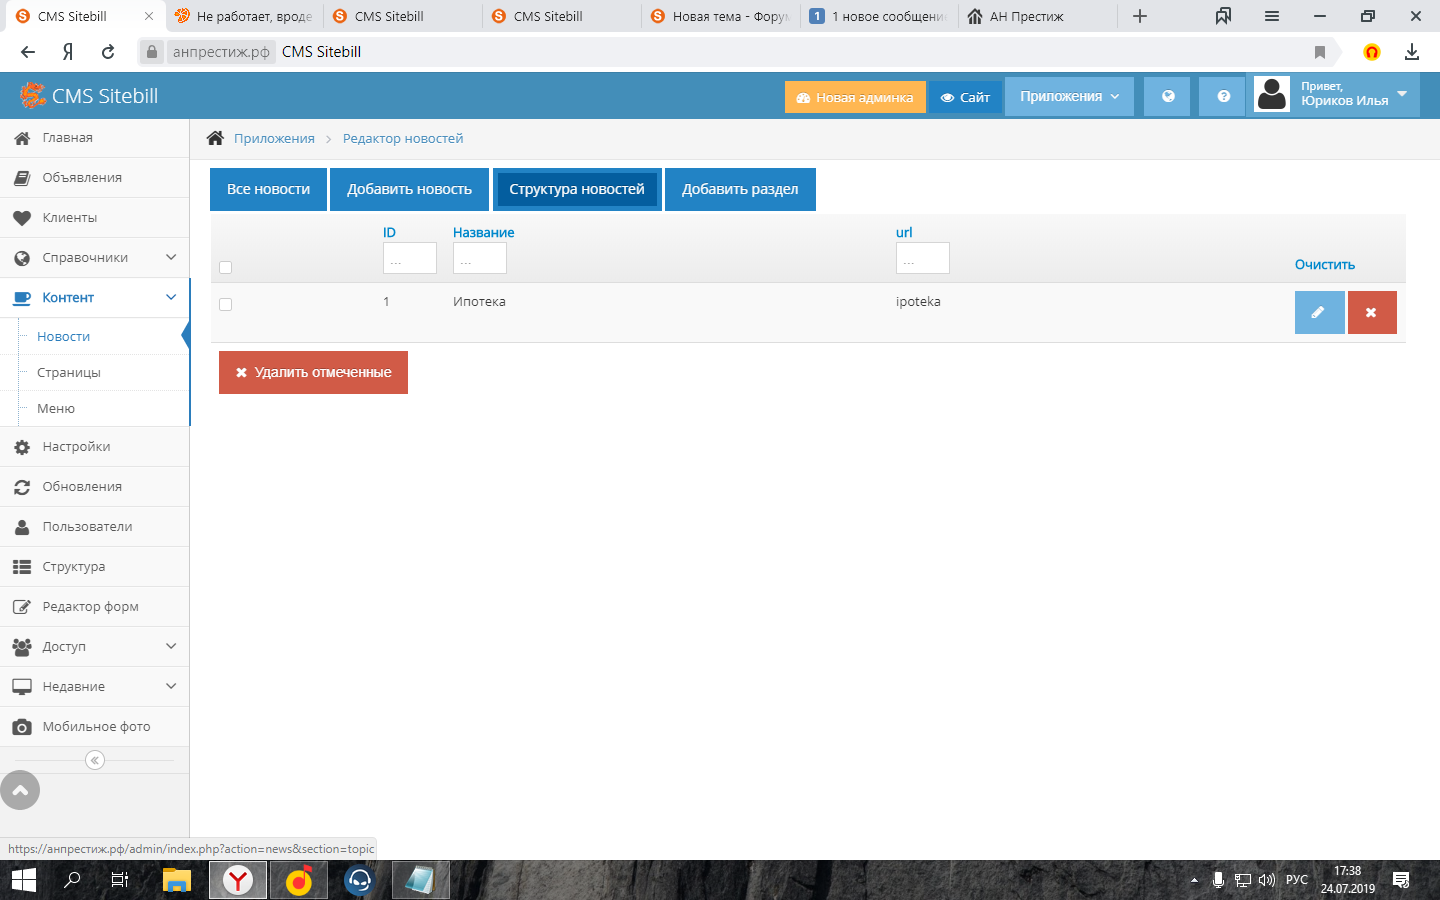Open Yandex Browser from the taskbar
The width and height of the screenshot is (1440, 900).
pyautogui.click(x=238, y=880)
